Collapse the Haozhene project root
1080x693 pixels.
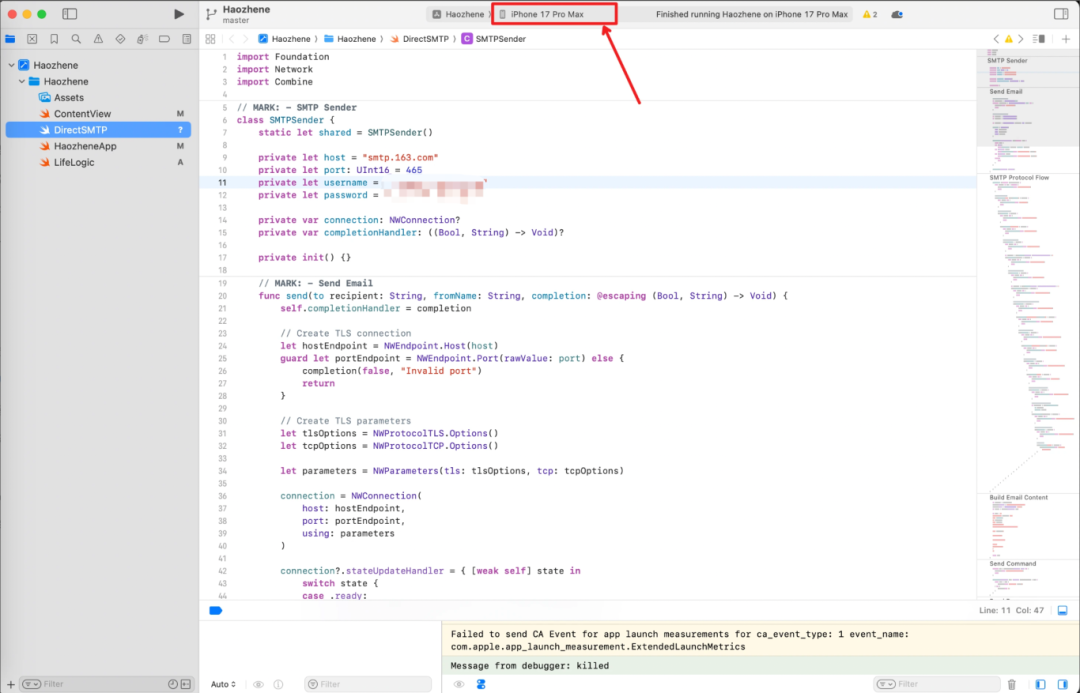tap(11, 65)
